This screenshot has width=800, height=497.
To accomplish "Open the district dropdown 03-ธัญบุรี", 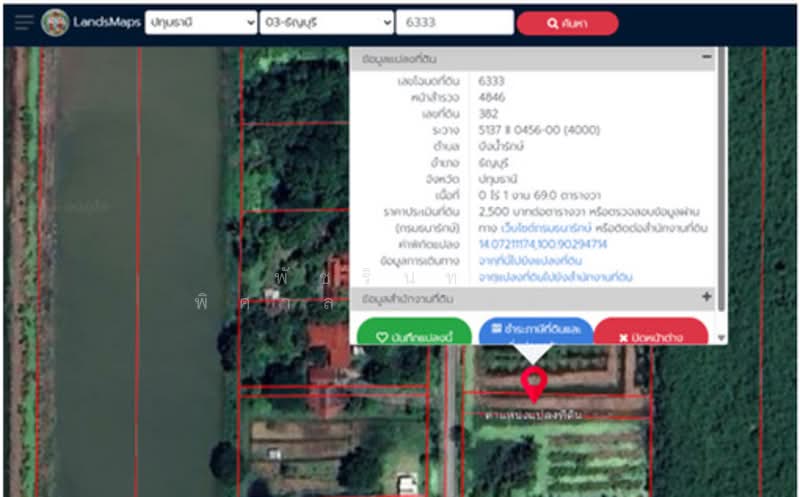I will click(327, 22).
